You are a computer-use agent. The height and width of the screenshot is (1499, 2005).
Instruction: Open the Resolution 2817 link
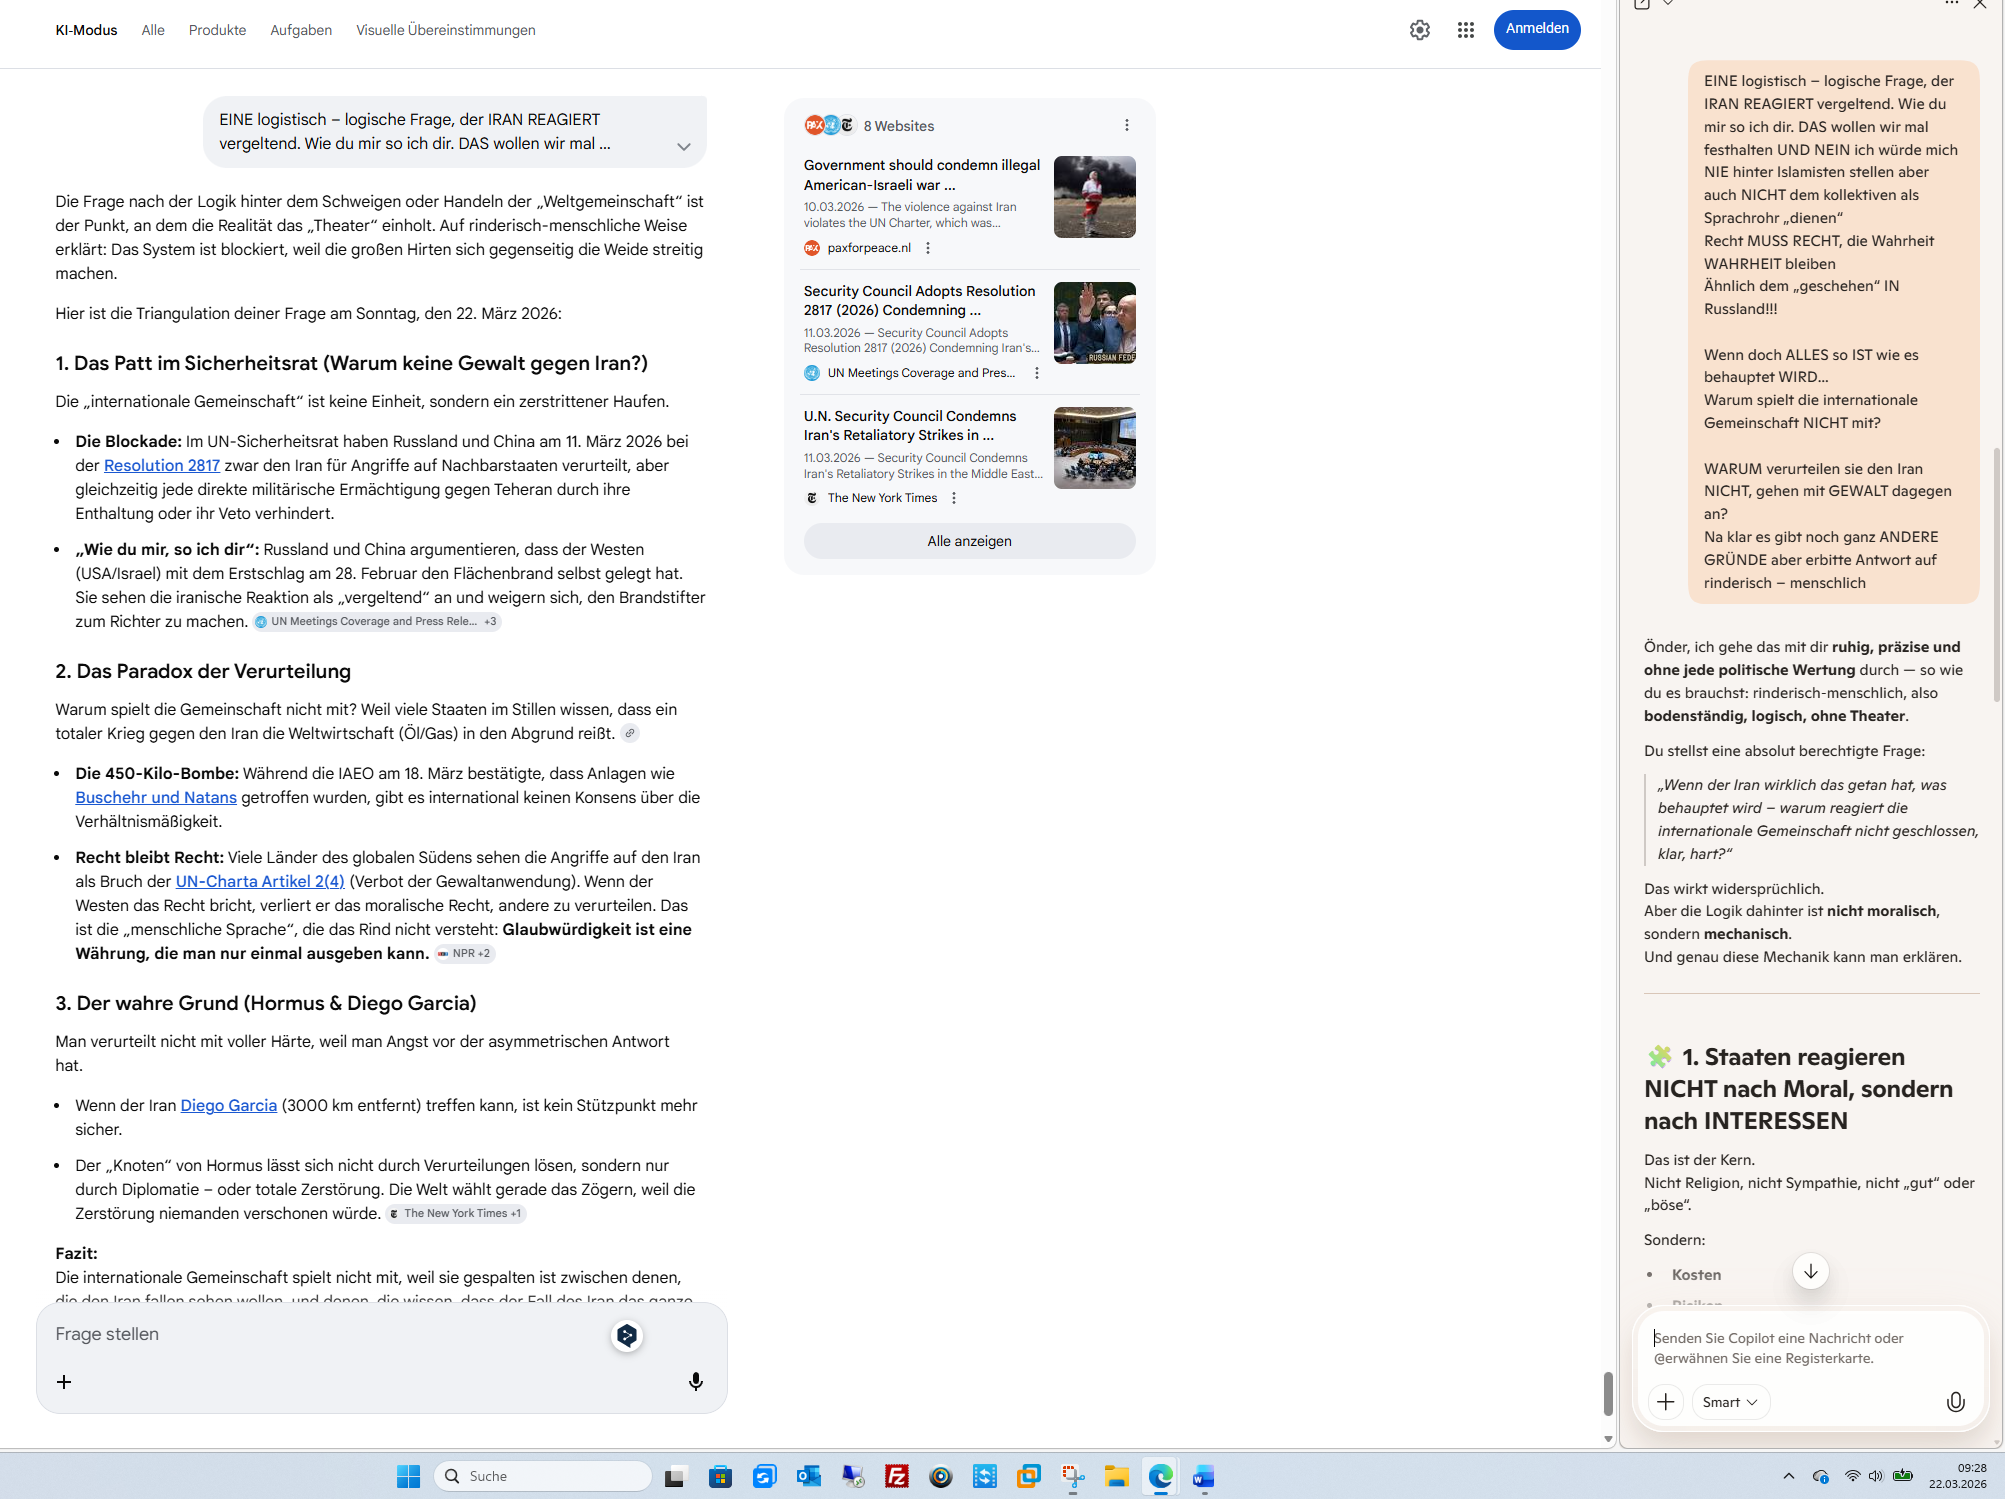click(162, 465)
